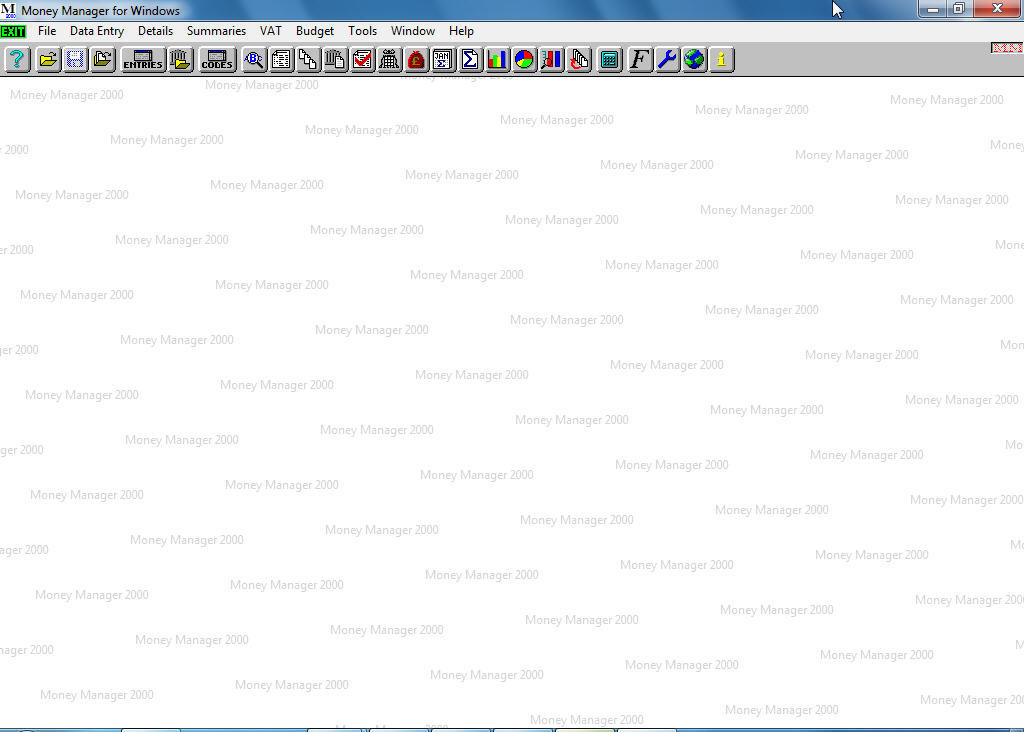Image resolution: width=1024 pixels, height=732 pixels.
Task: Open the Help menu
Action: coord(461,31)
